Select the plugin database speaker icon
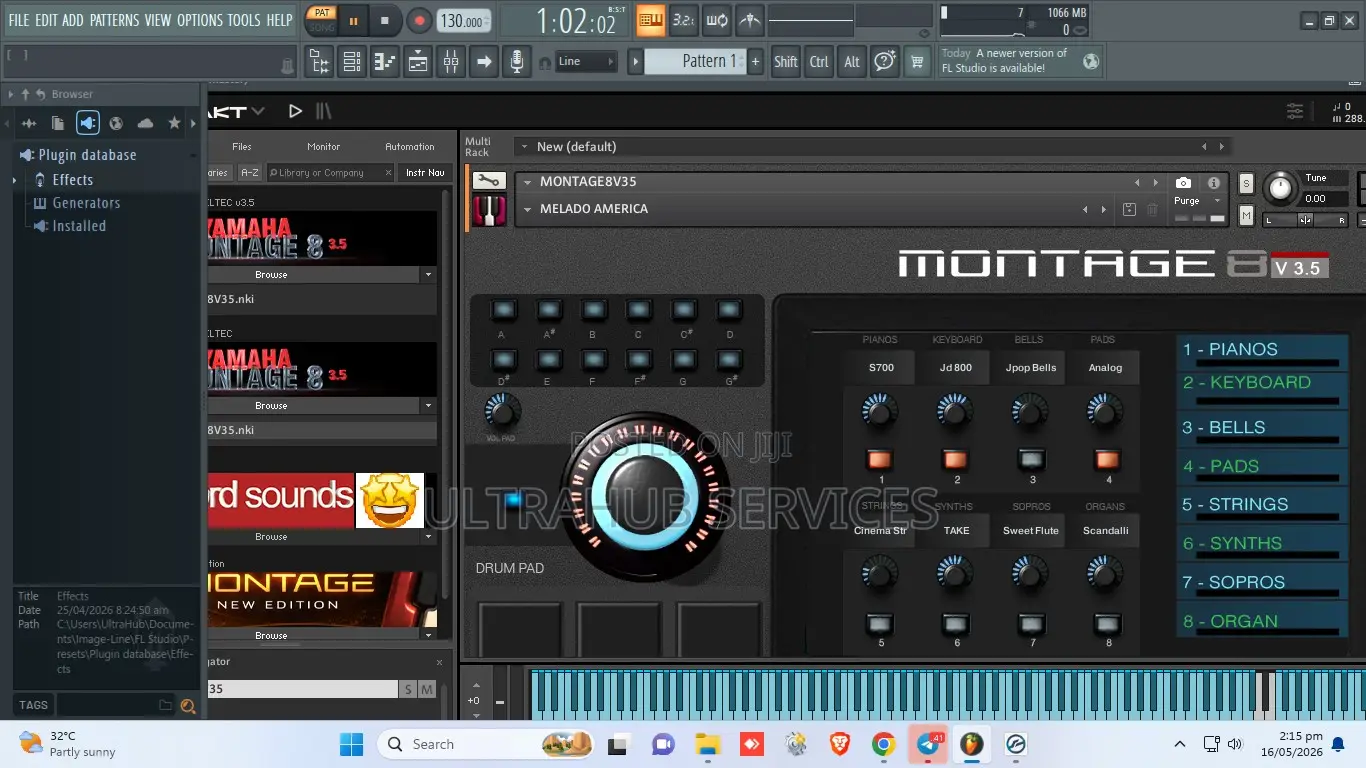The image size is (1366, 768). pyautogui.click(x=88, y=123)
